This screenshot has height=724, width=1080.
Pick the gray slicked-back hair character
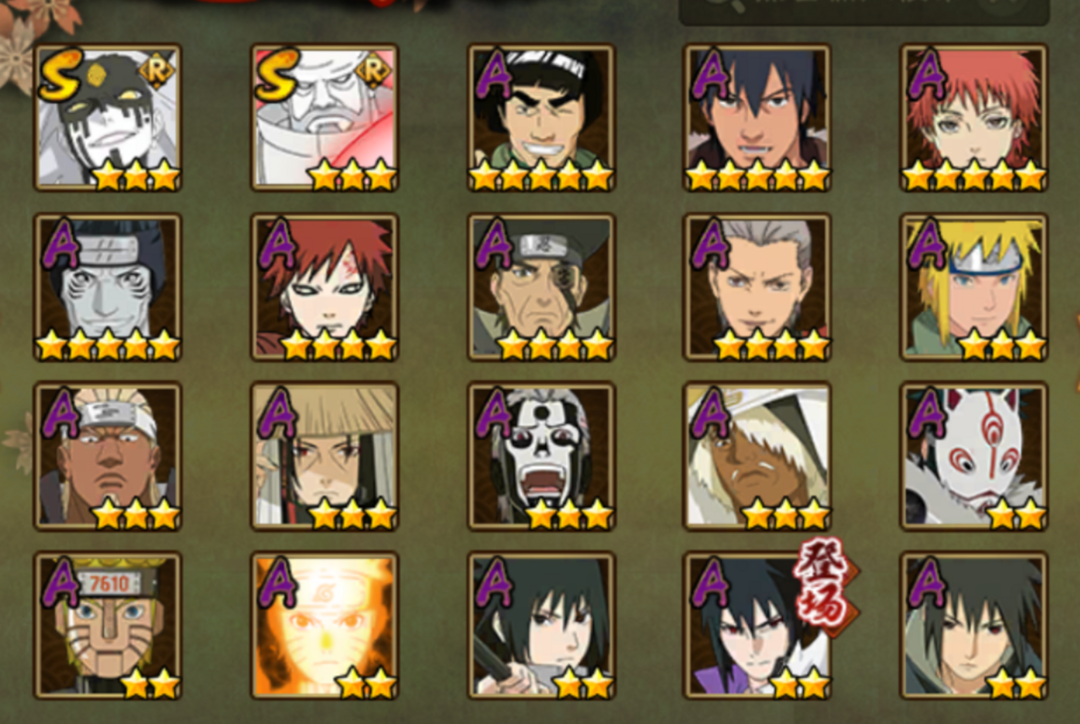point(757,287)
